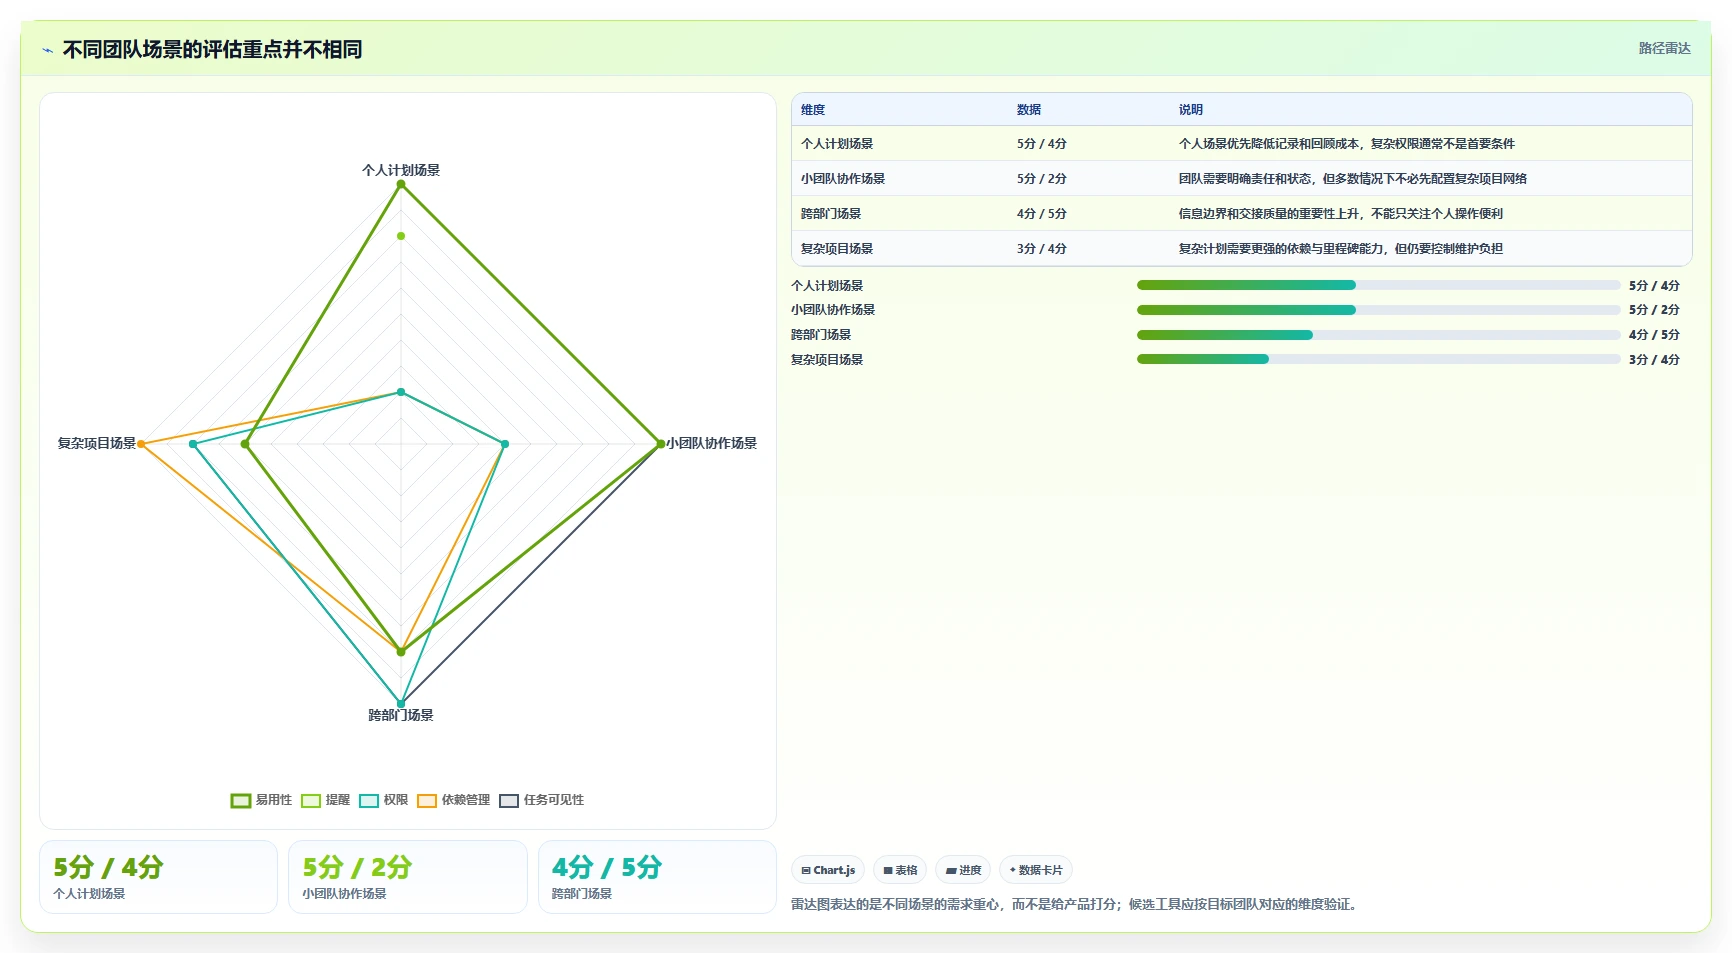Select the 维度 column header
This screenshot has height=953, width=1732.
coord(813,110)
